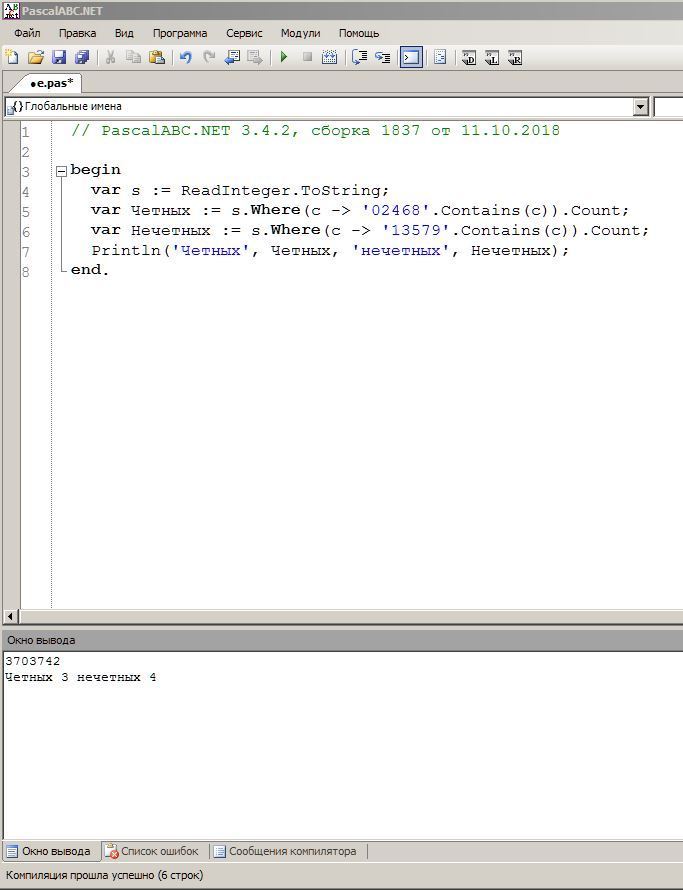683x890 pixels.
Task: Open the Файл menu
Action: point(27,33)
